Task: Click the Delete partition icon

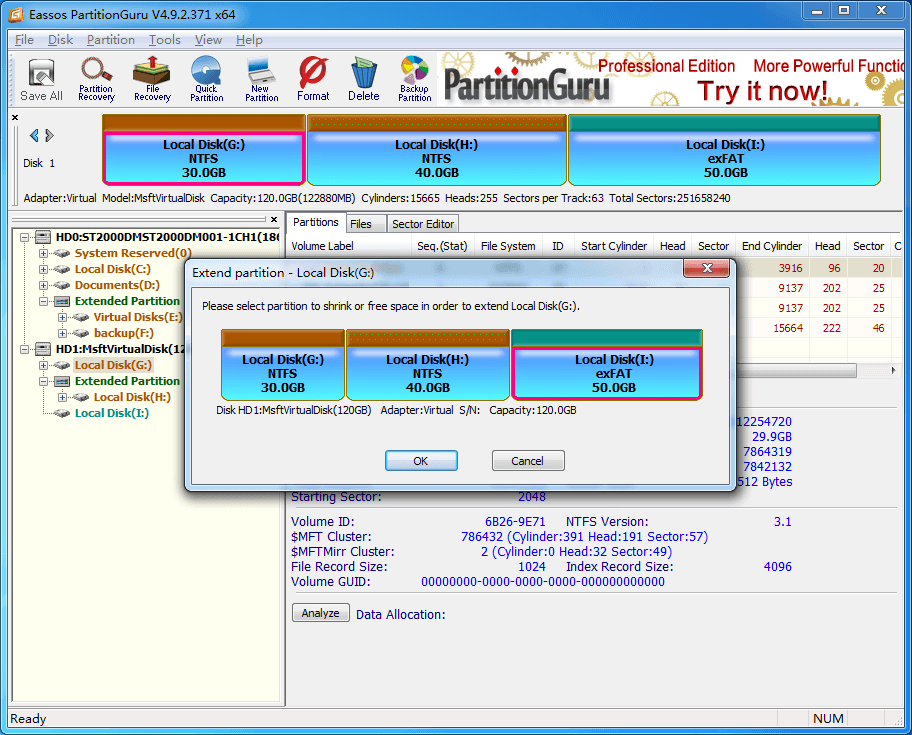Action: [364, 80]
